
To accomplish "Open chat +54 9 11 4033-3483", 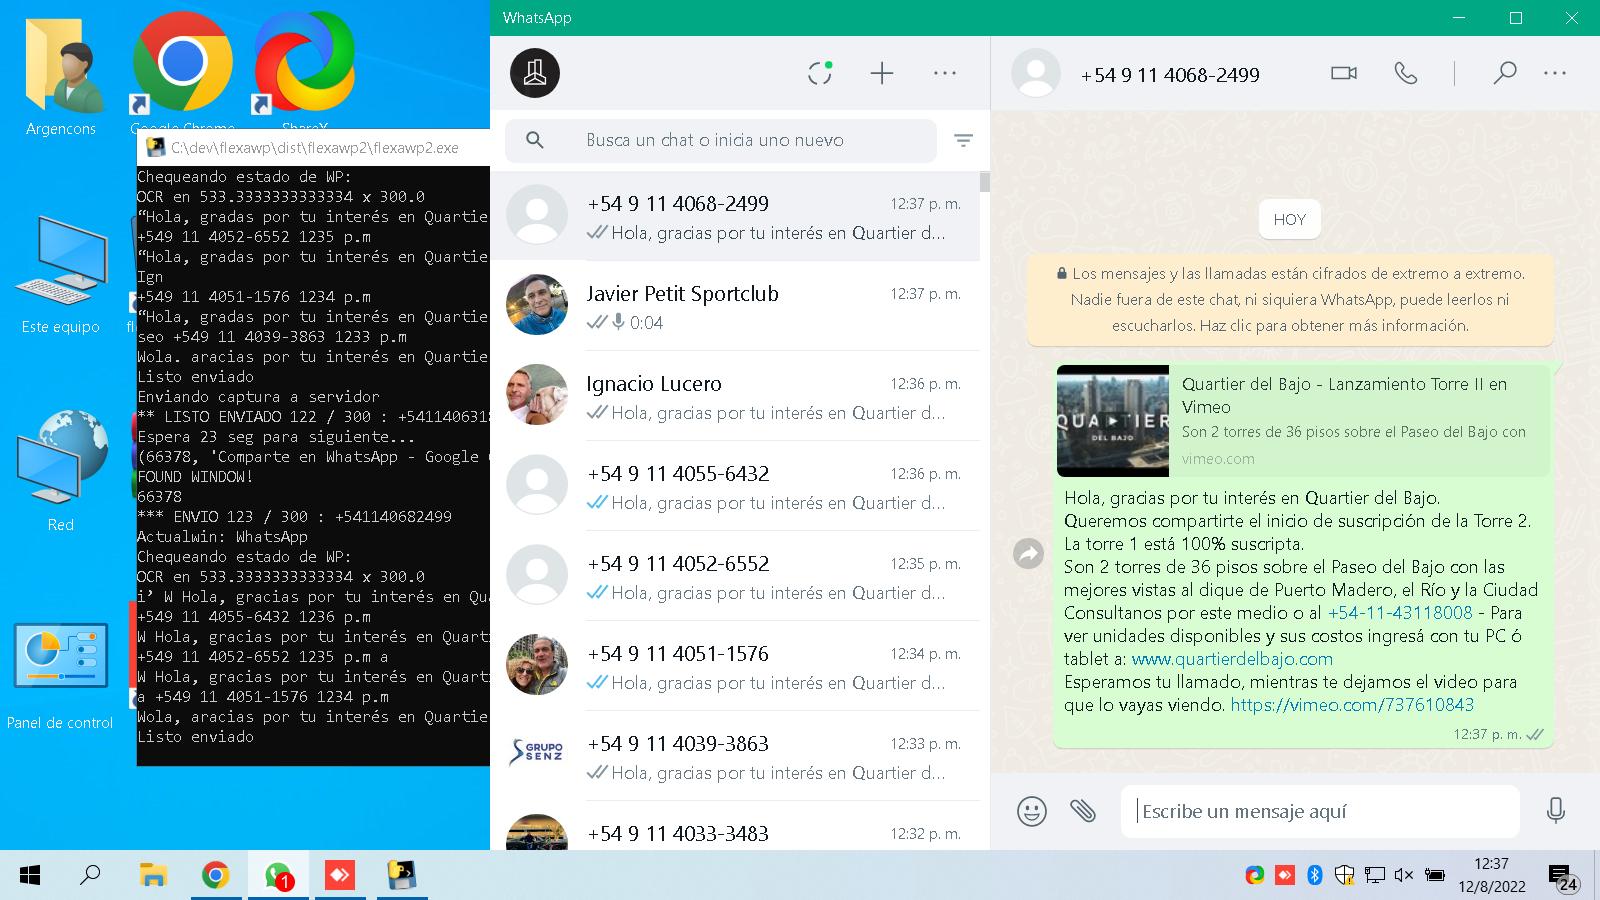I will tap(735, 826).
